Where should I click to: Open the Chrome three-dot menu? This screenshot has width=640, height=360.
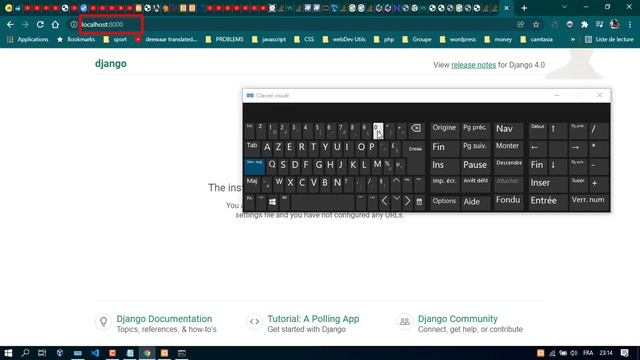click(630, 24)
